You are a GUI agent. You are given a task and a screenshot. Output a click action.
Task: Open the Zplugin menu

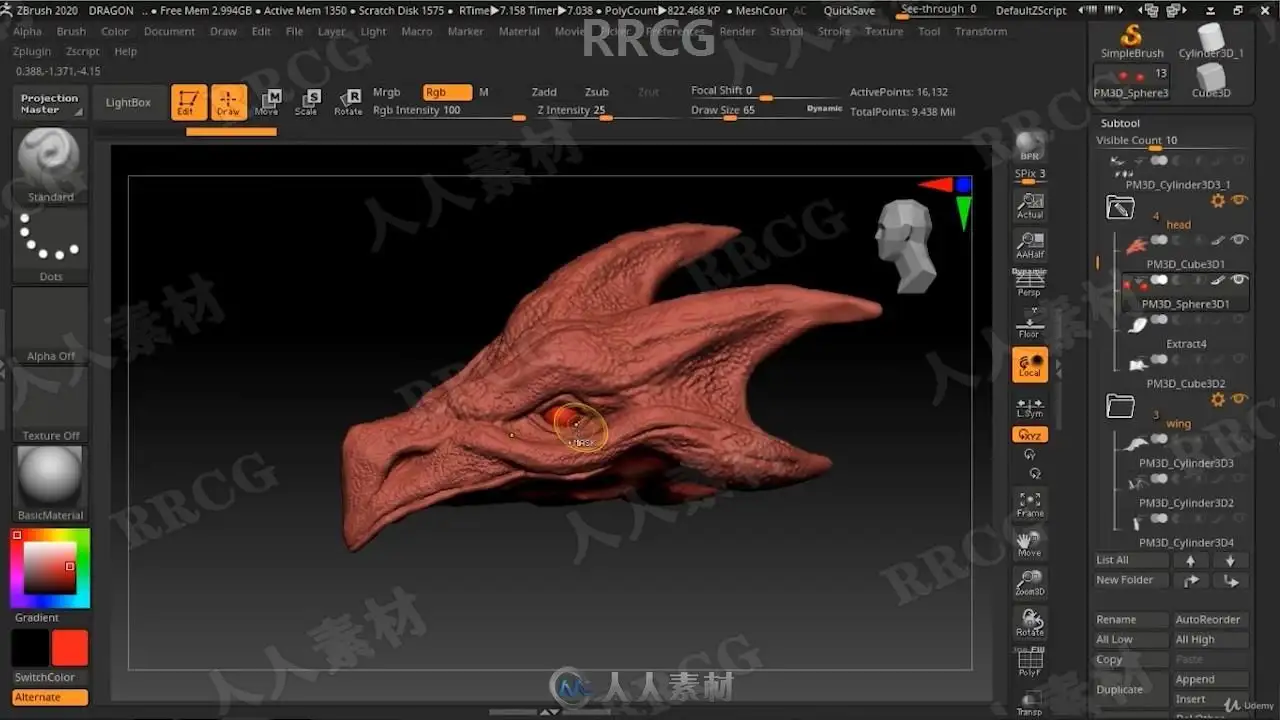pos(32,51)
